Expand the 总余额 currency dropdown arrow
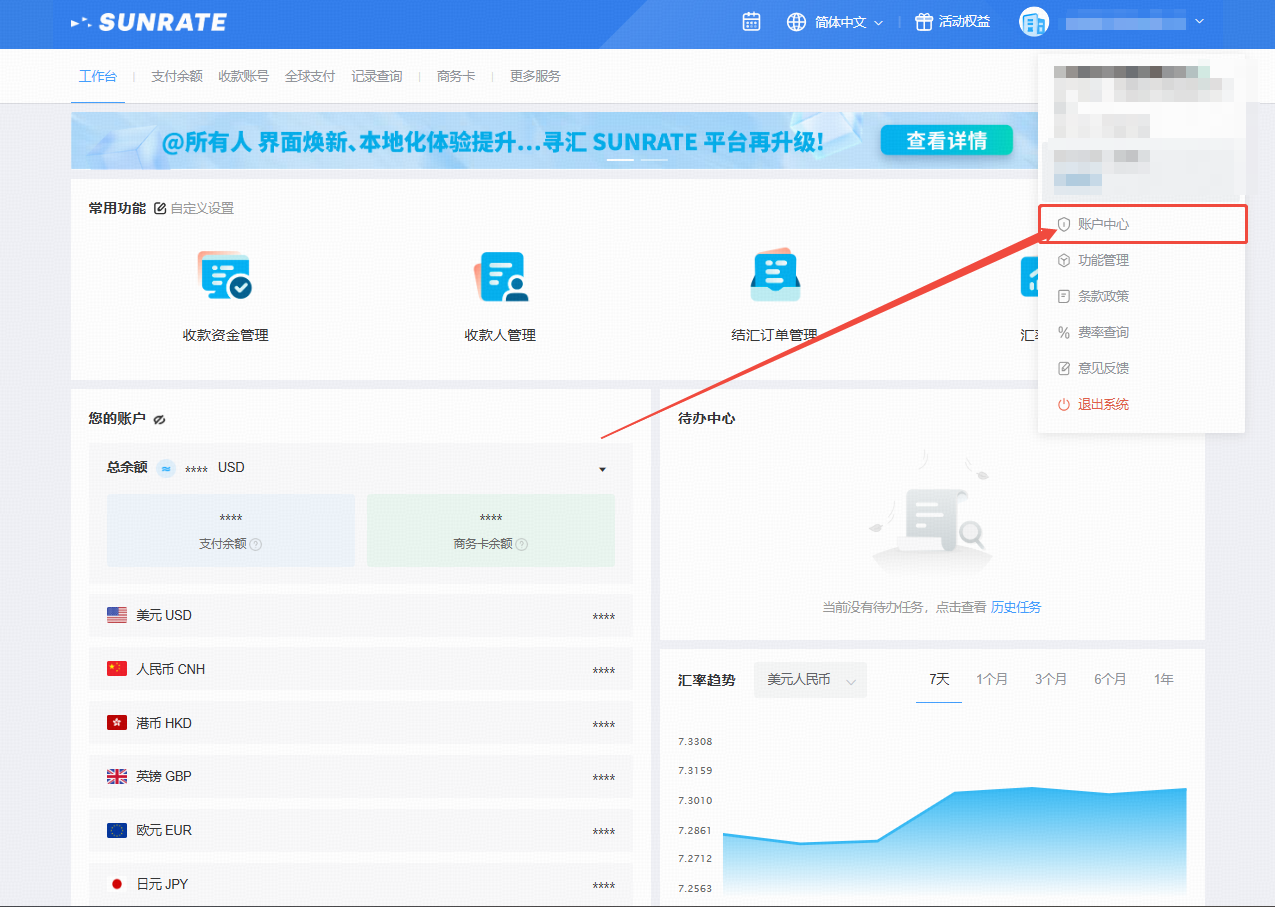This screenshot has height=907, width=1275. tap(602, 469)
